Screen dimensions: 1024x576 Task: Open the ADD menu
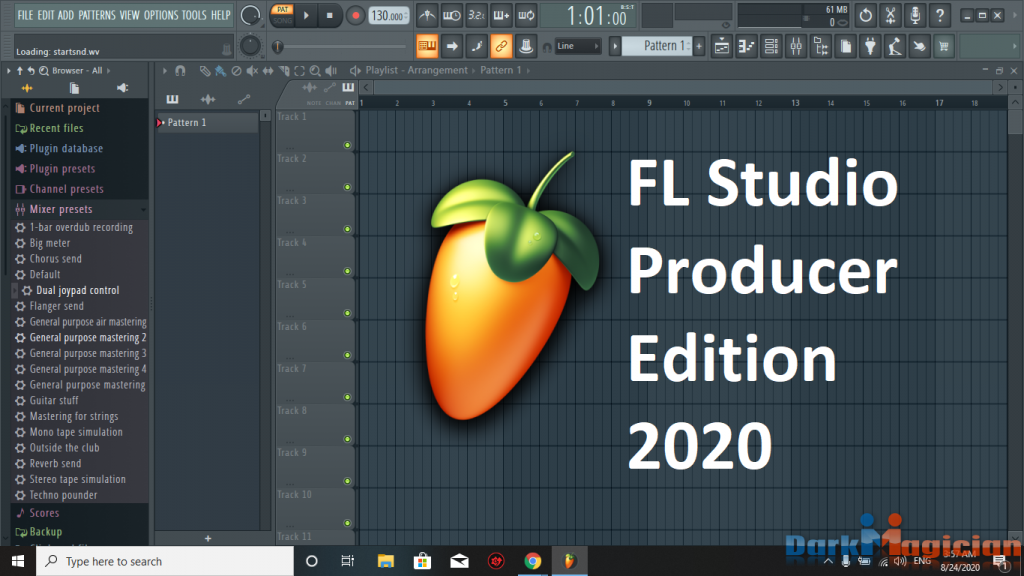(x=66, y=15)
